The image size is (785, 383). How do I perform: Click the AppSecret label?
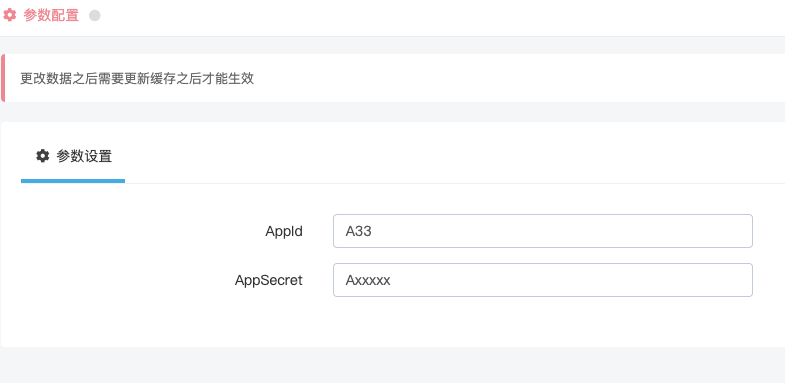coord(269,280)
